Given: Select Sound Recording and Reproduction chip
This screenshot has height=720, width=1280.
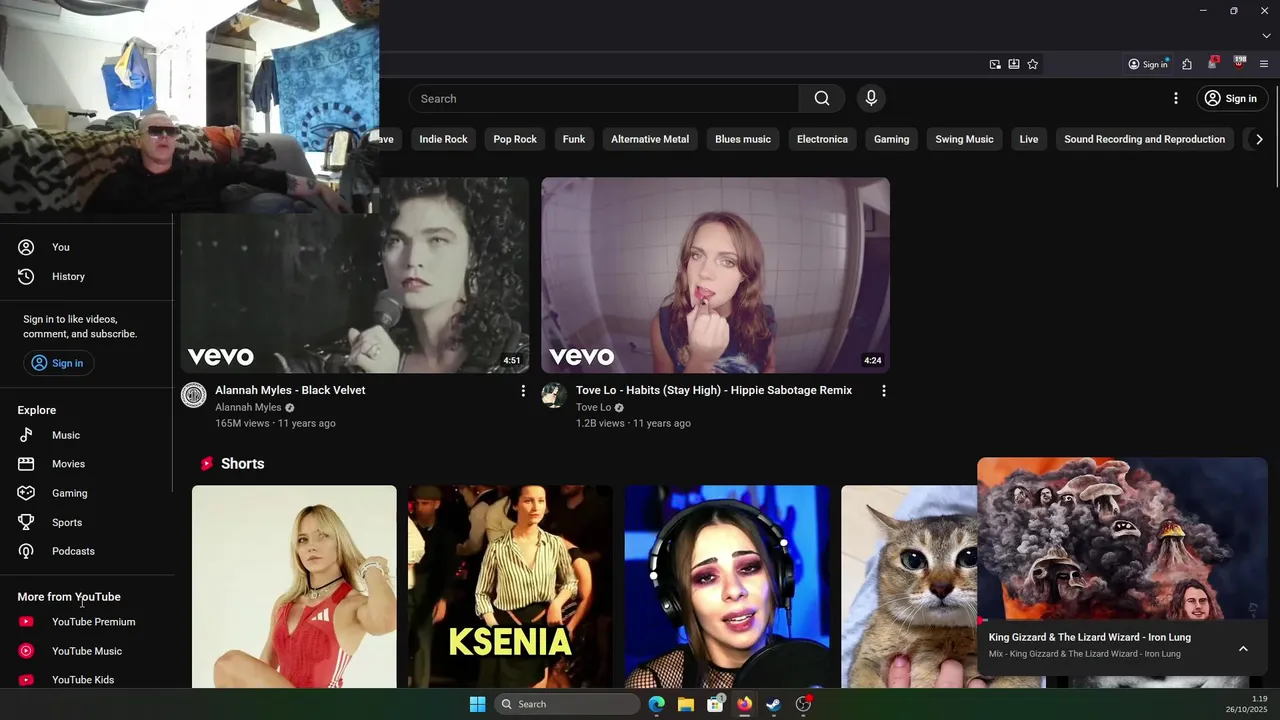Looking at the screenshot, I should (x=1144, y=139).
